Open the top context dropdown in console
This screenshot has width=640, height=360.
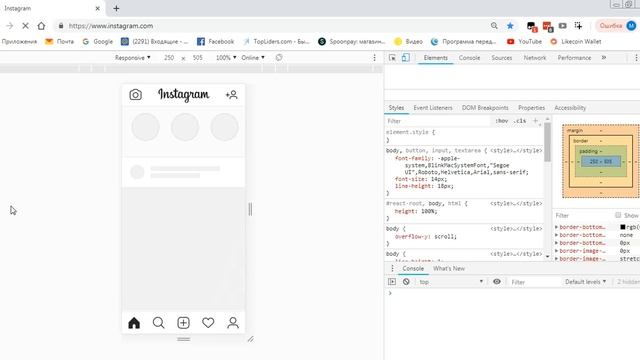tap(451, 282)
